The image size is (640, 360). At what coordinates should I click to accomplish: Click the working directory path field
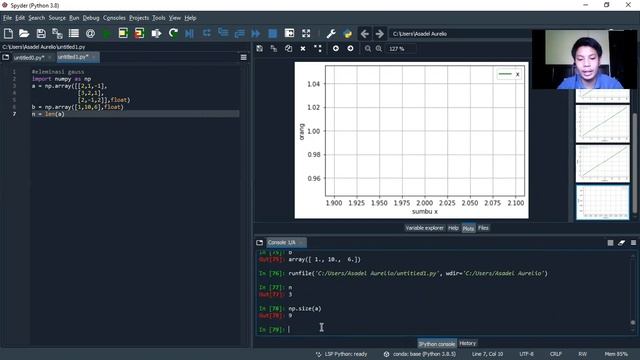[x=460, y=34]
